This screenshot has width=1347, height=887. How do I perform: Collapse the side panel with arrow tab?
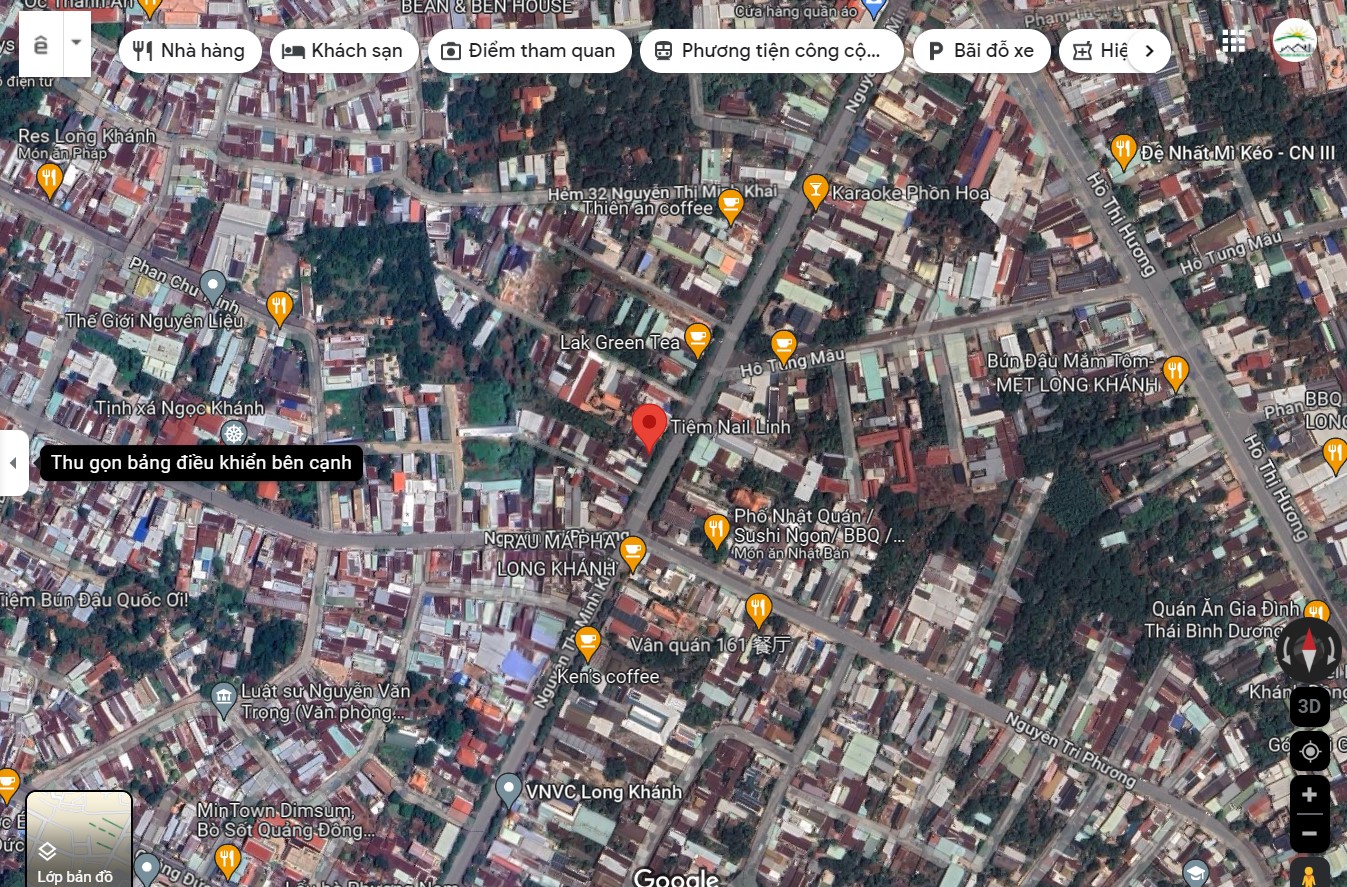pyautogui.click(x=13, y=463)
